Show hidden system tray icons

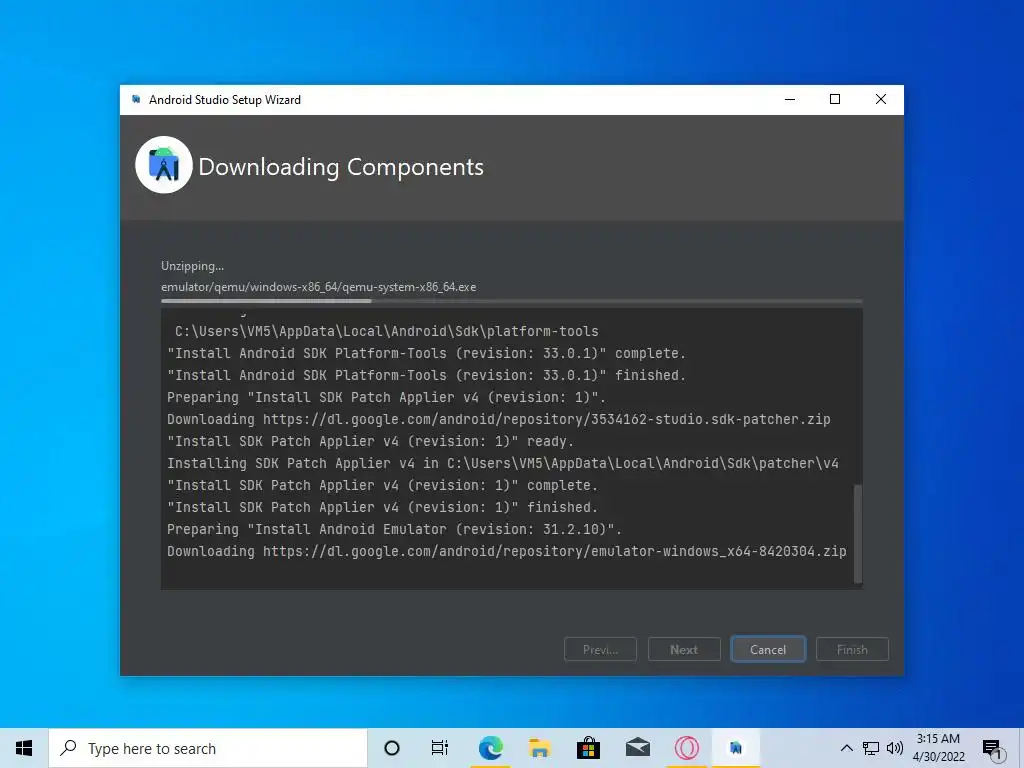(x=846, y=748)
